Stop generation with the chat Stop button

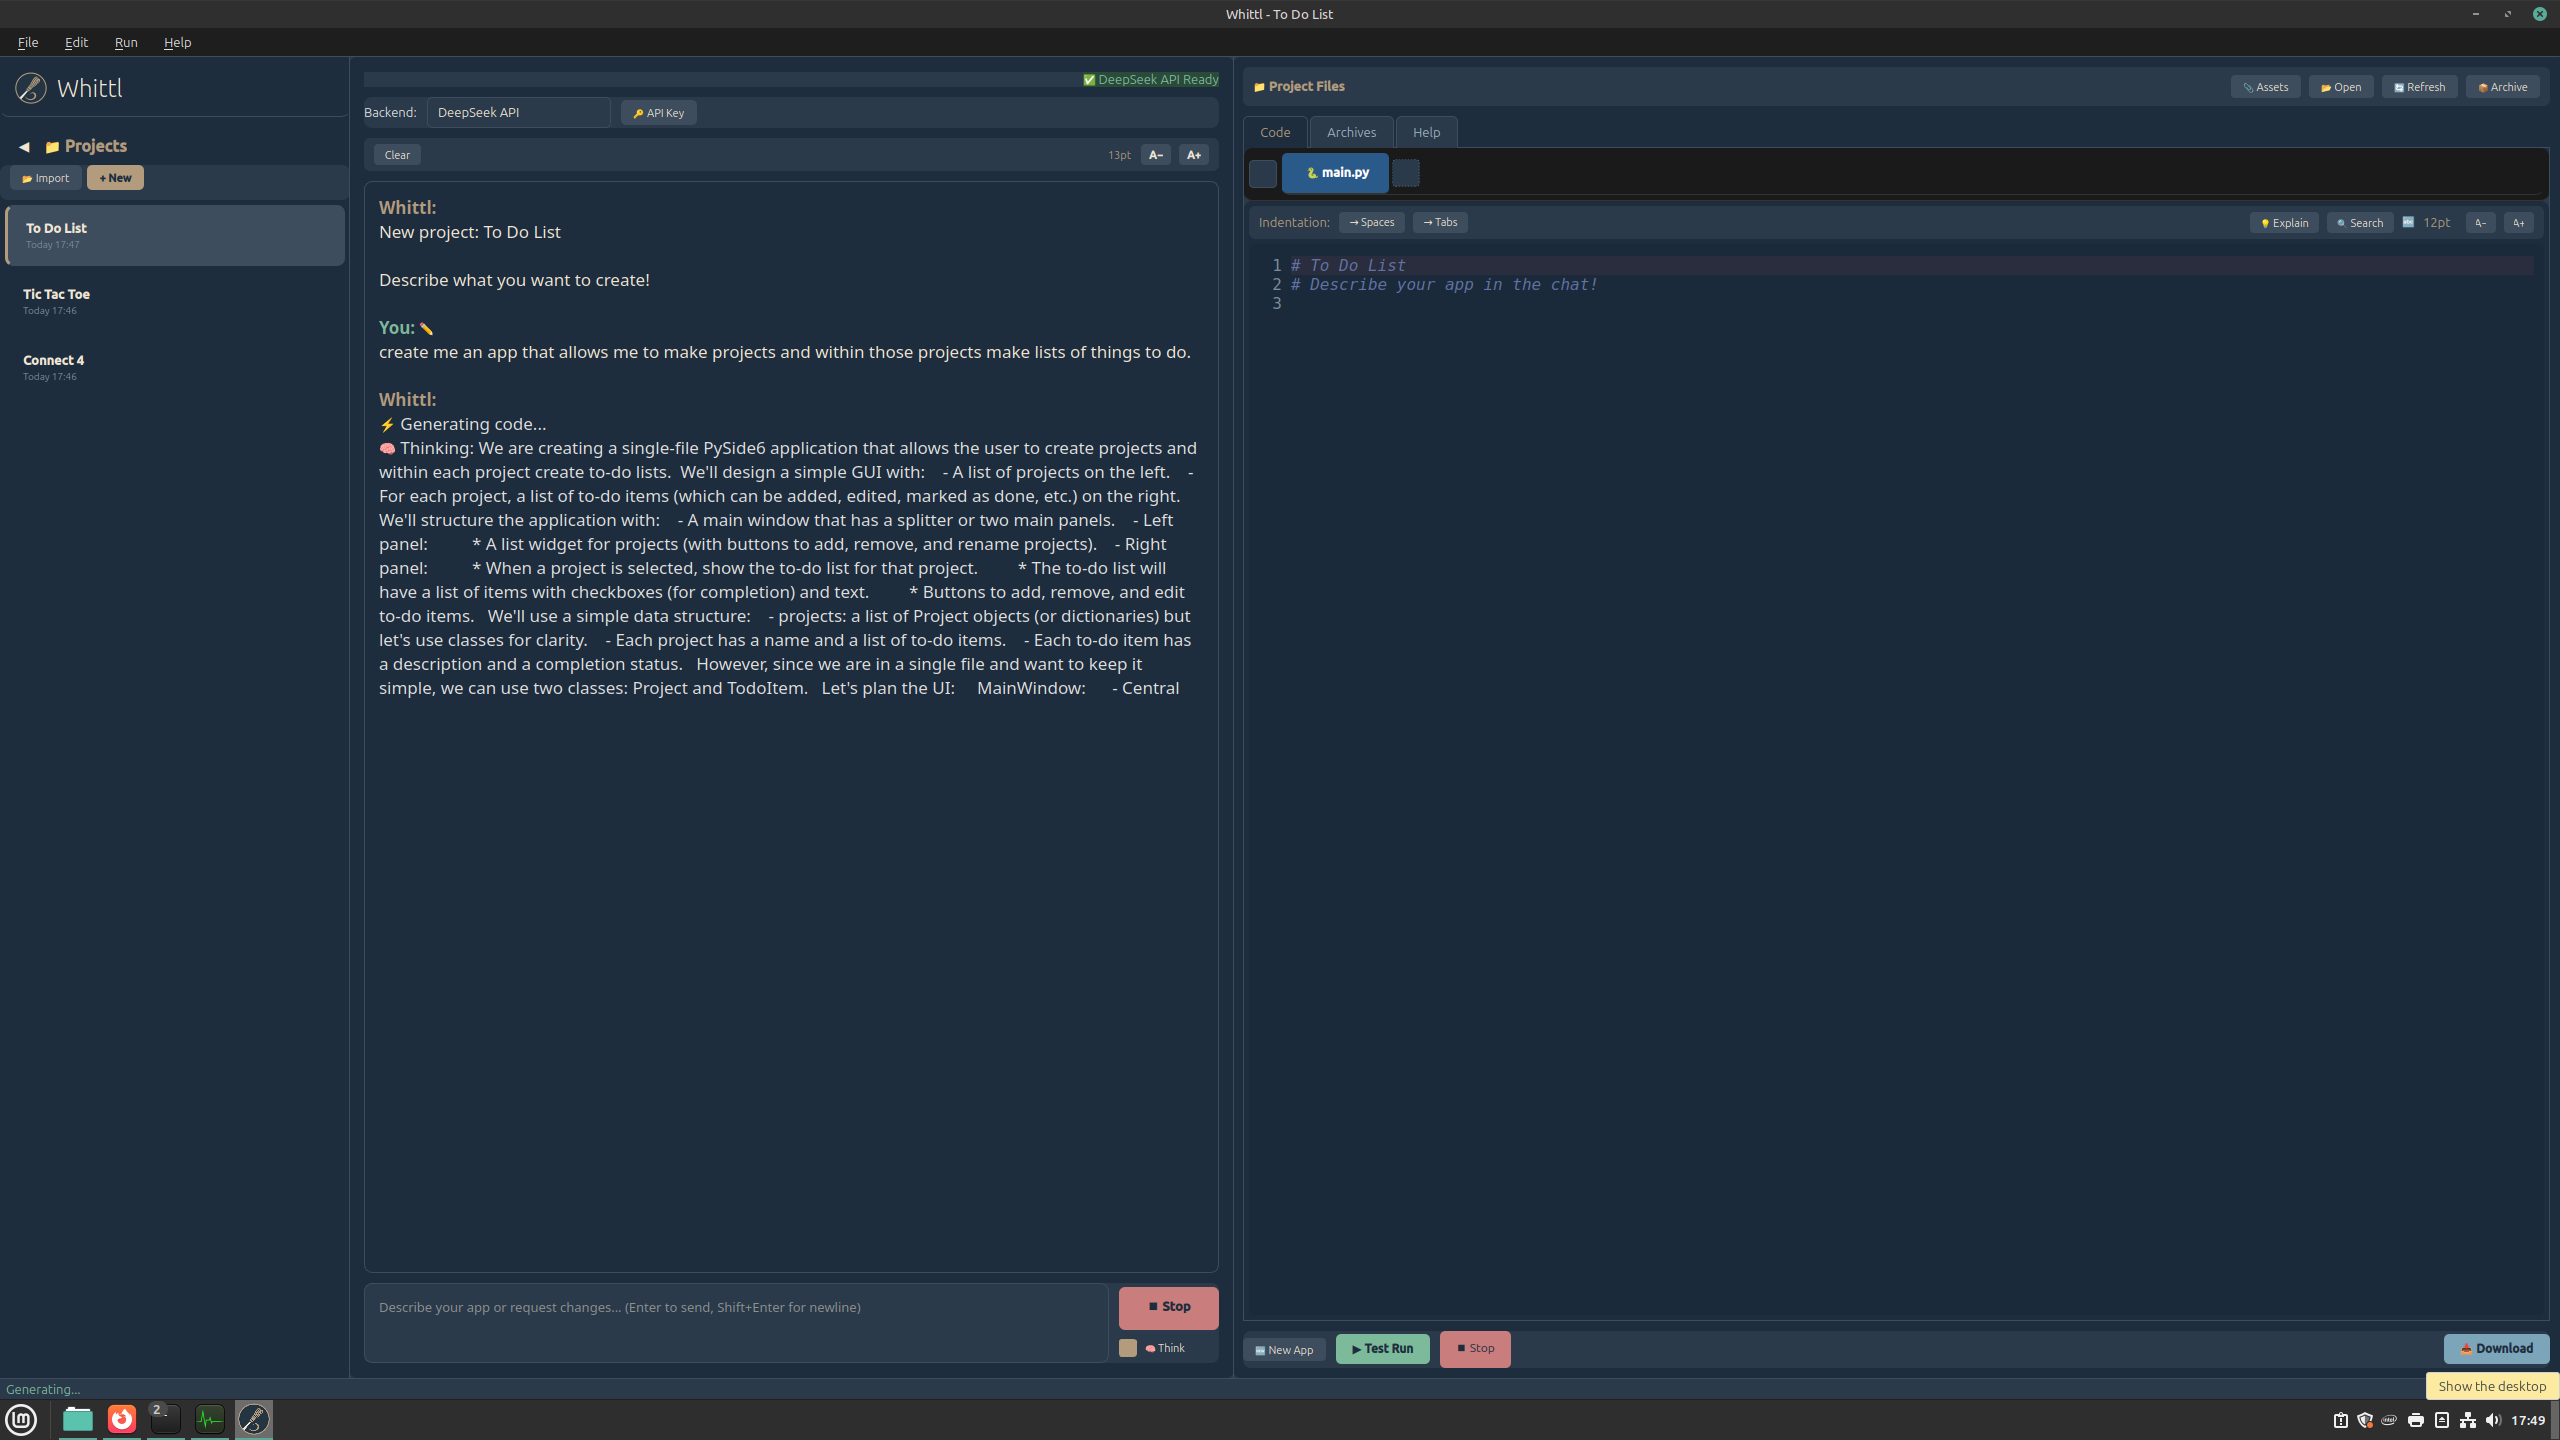tap(1168, 1307)
